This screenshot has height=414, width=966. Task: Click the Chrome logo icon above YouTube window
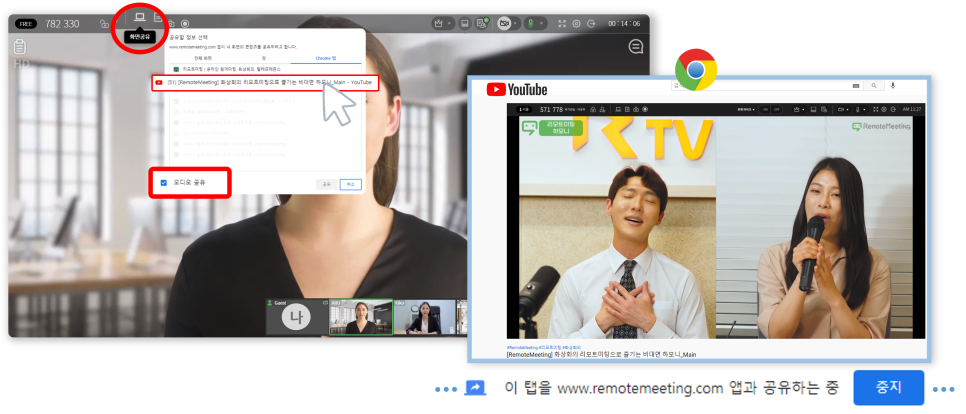(x=696, y=70)
